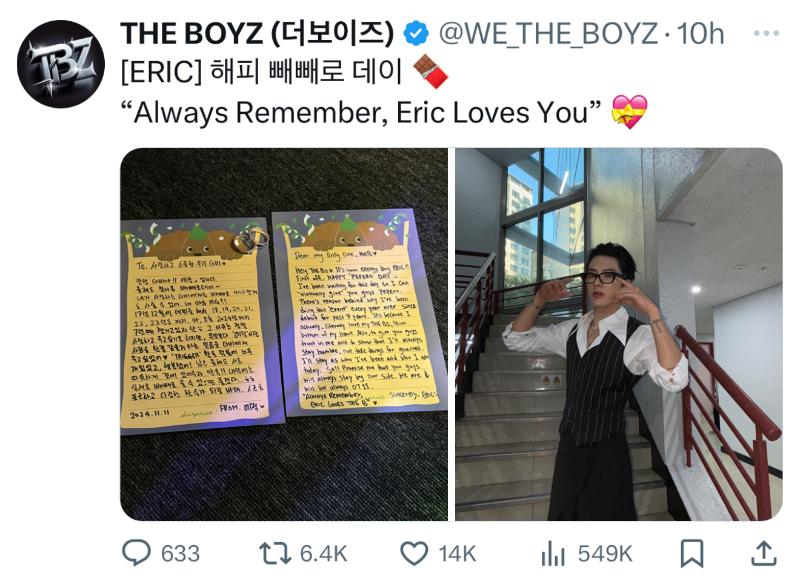Click the 6.4K reposts count
The image size is (800, 587).
pyautogui.click(x=323, y=554)
